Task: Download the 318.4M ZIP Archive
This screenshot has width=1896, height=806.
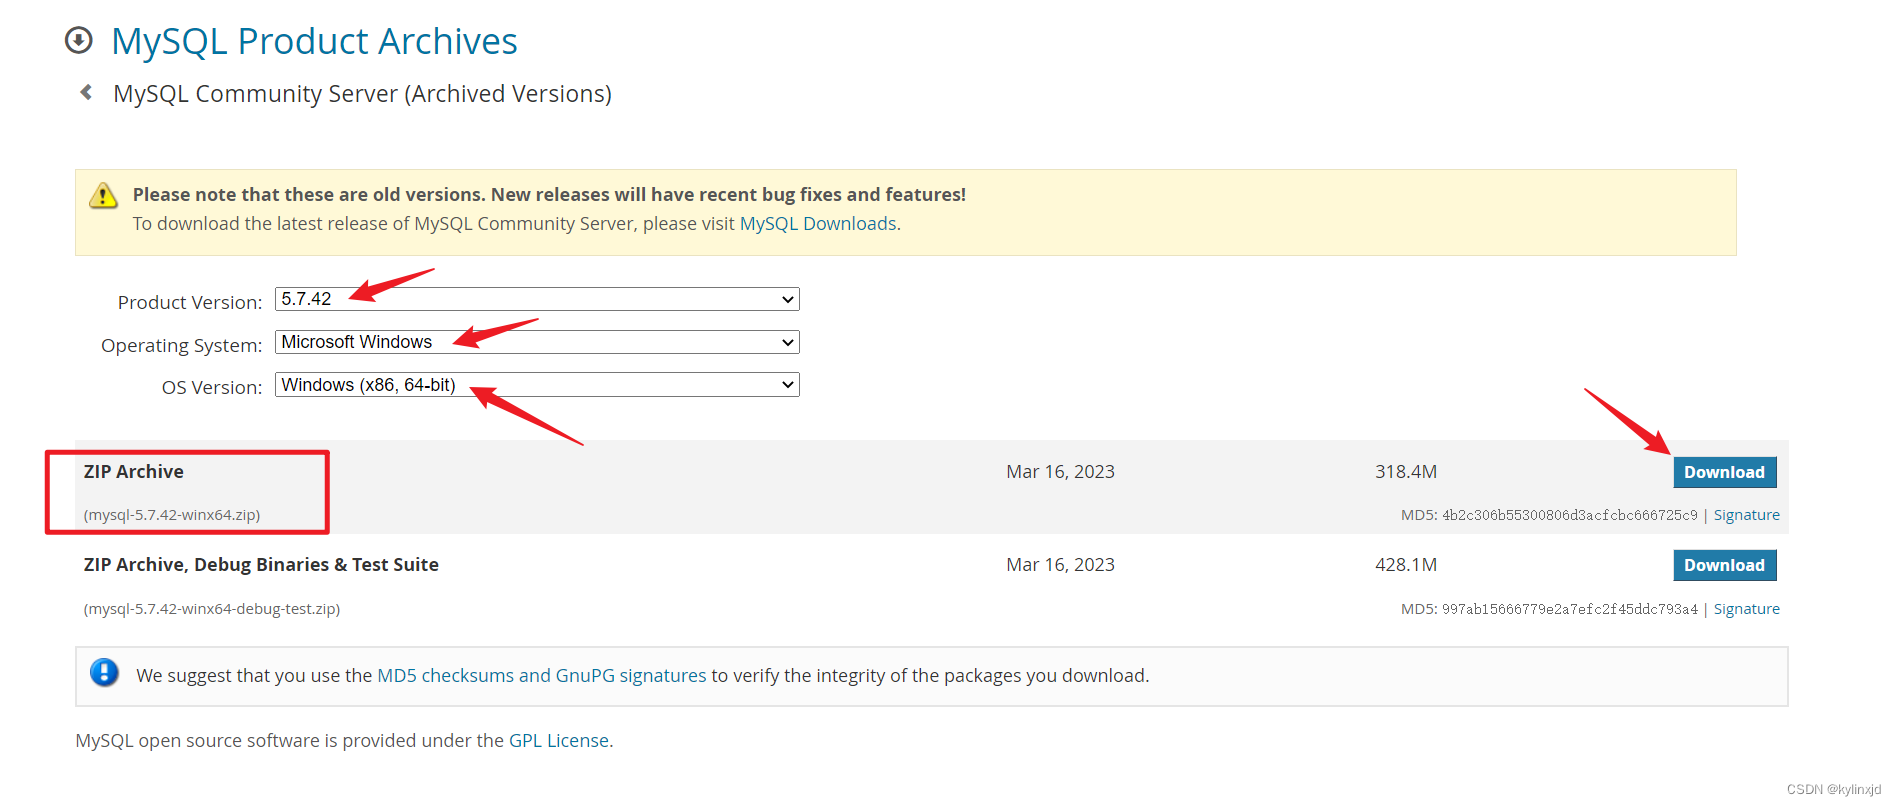Action: point(1724,472)
